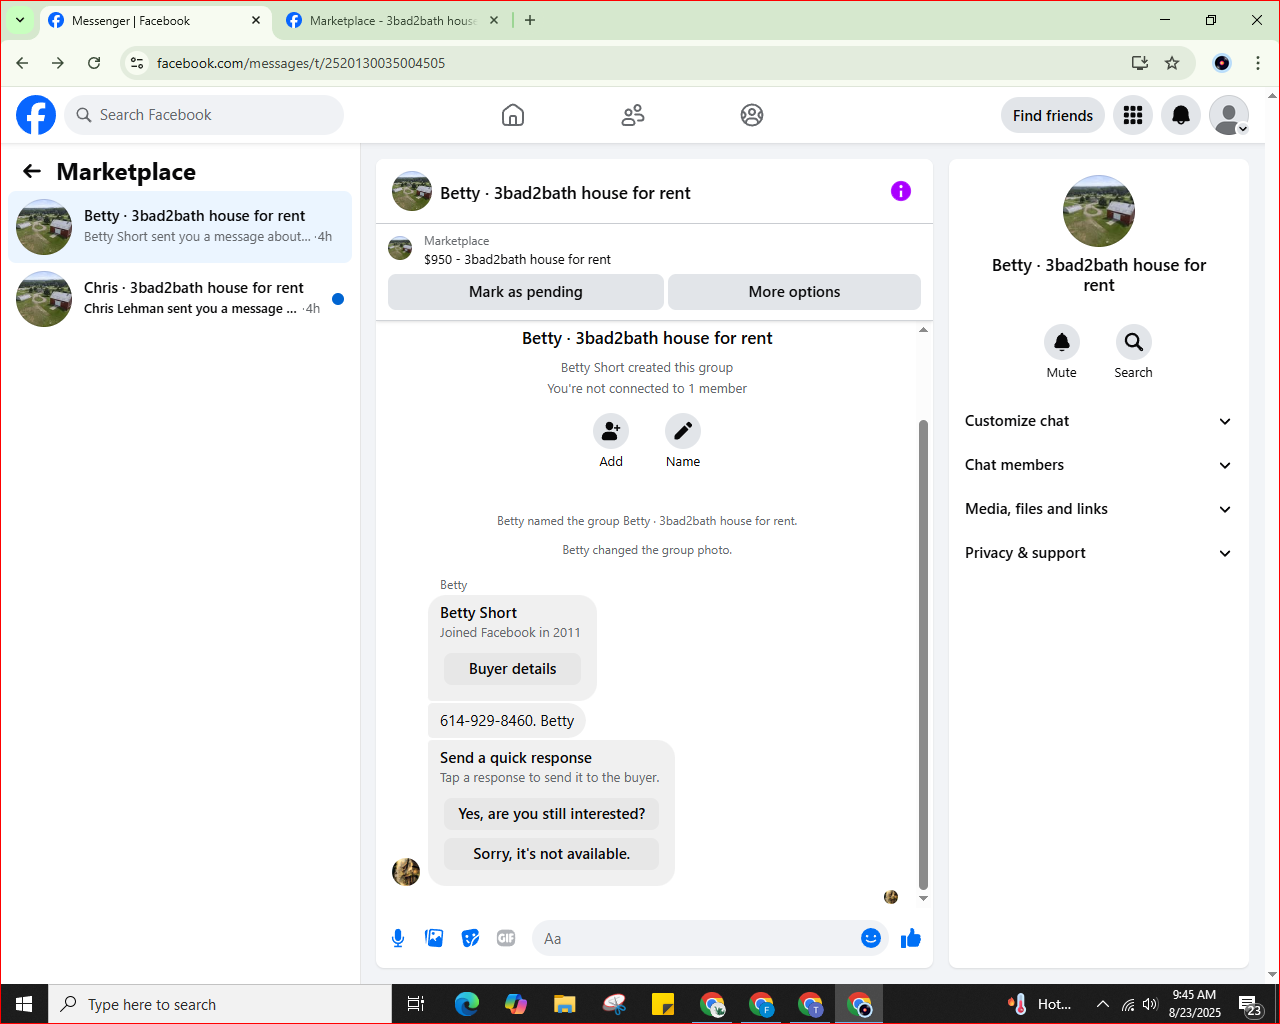This screenshot has height=1024, width=1280.
Task: Expand Chat members section
Action: [x=1098, y=465]
